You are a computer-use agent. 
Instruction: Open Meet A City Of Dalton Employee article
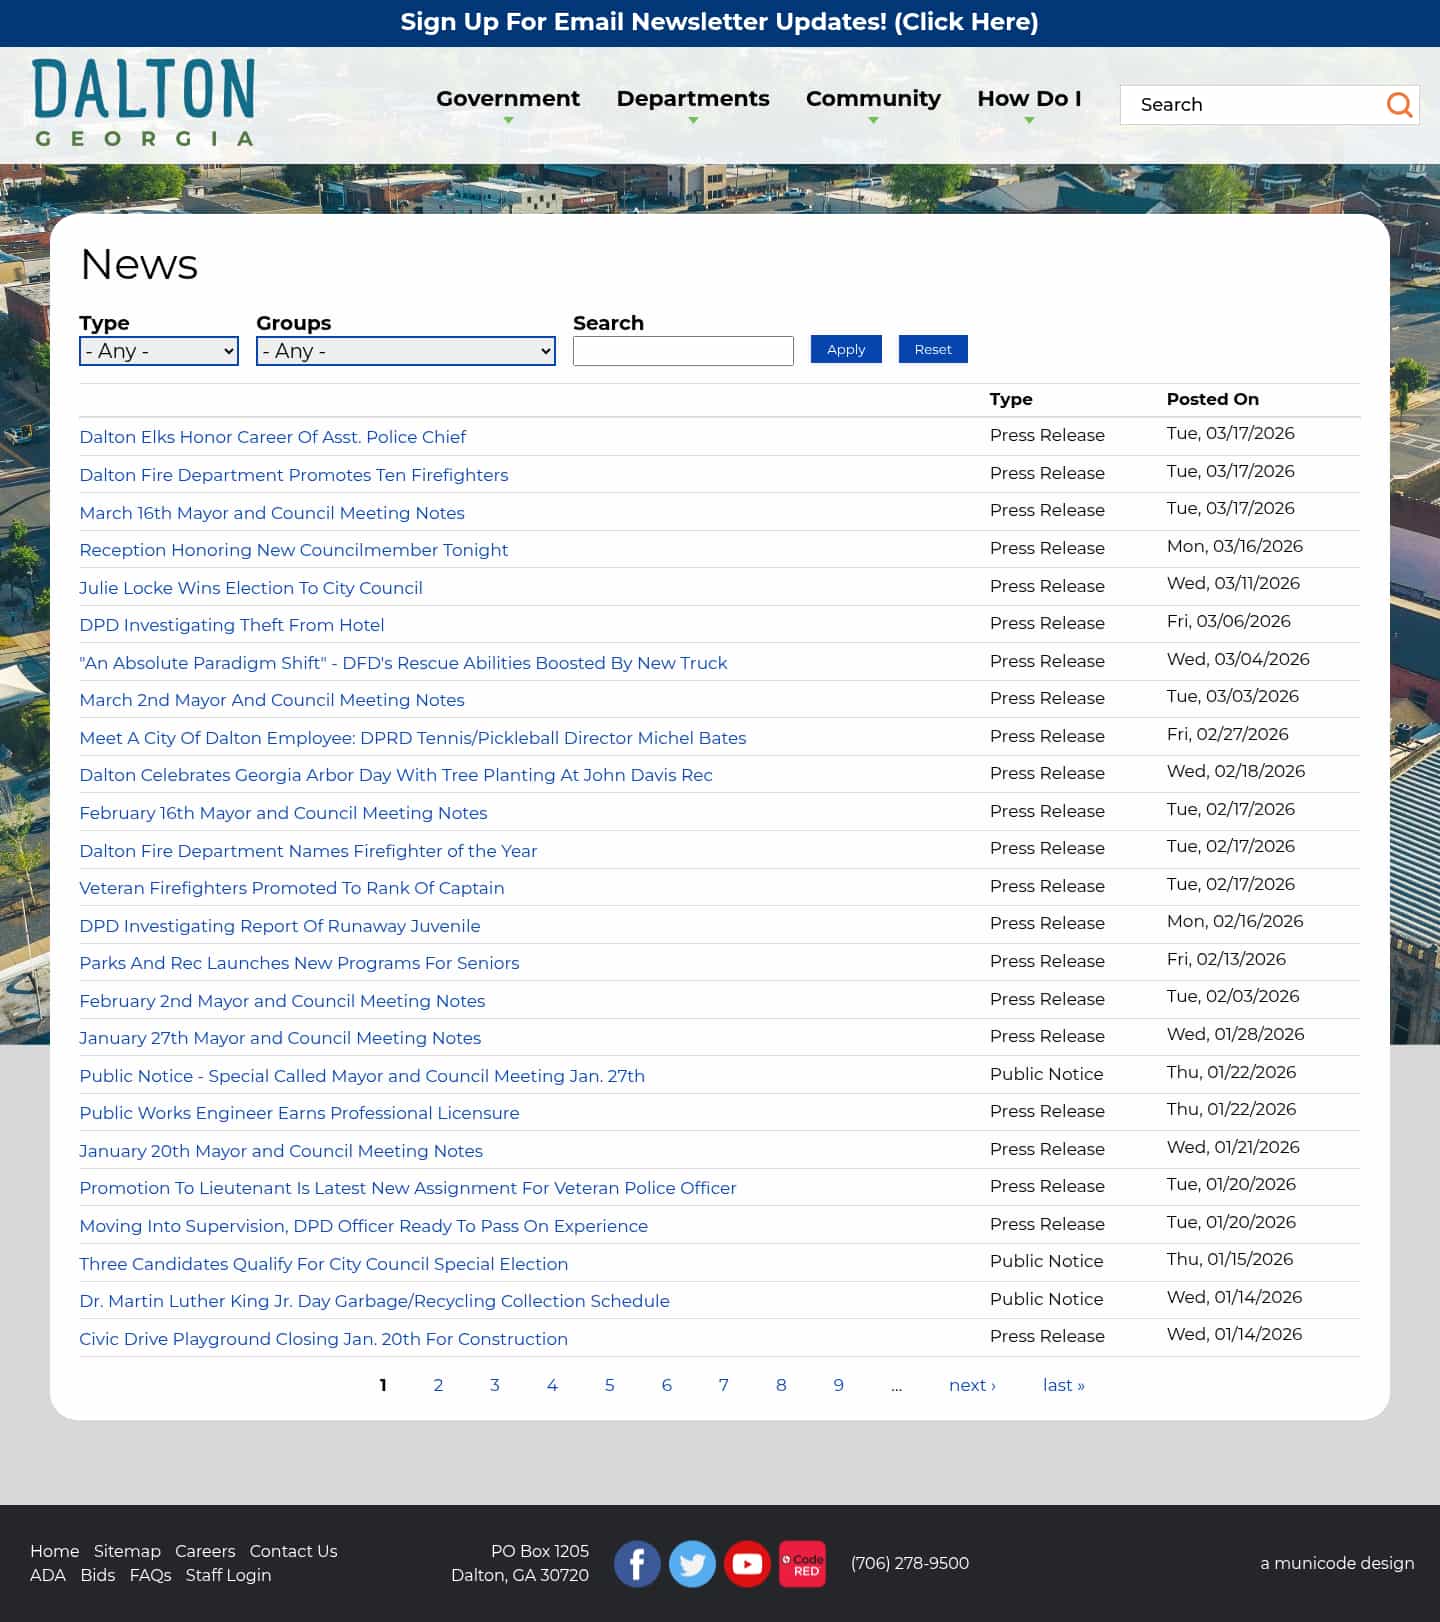[x=413, y=738]
